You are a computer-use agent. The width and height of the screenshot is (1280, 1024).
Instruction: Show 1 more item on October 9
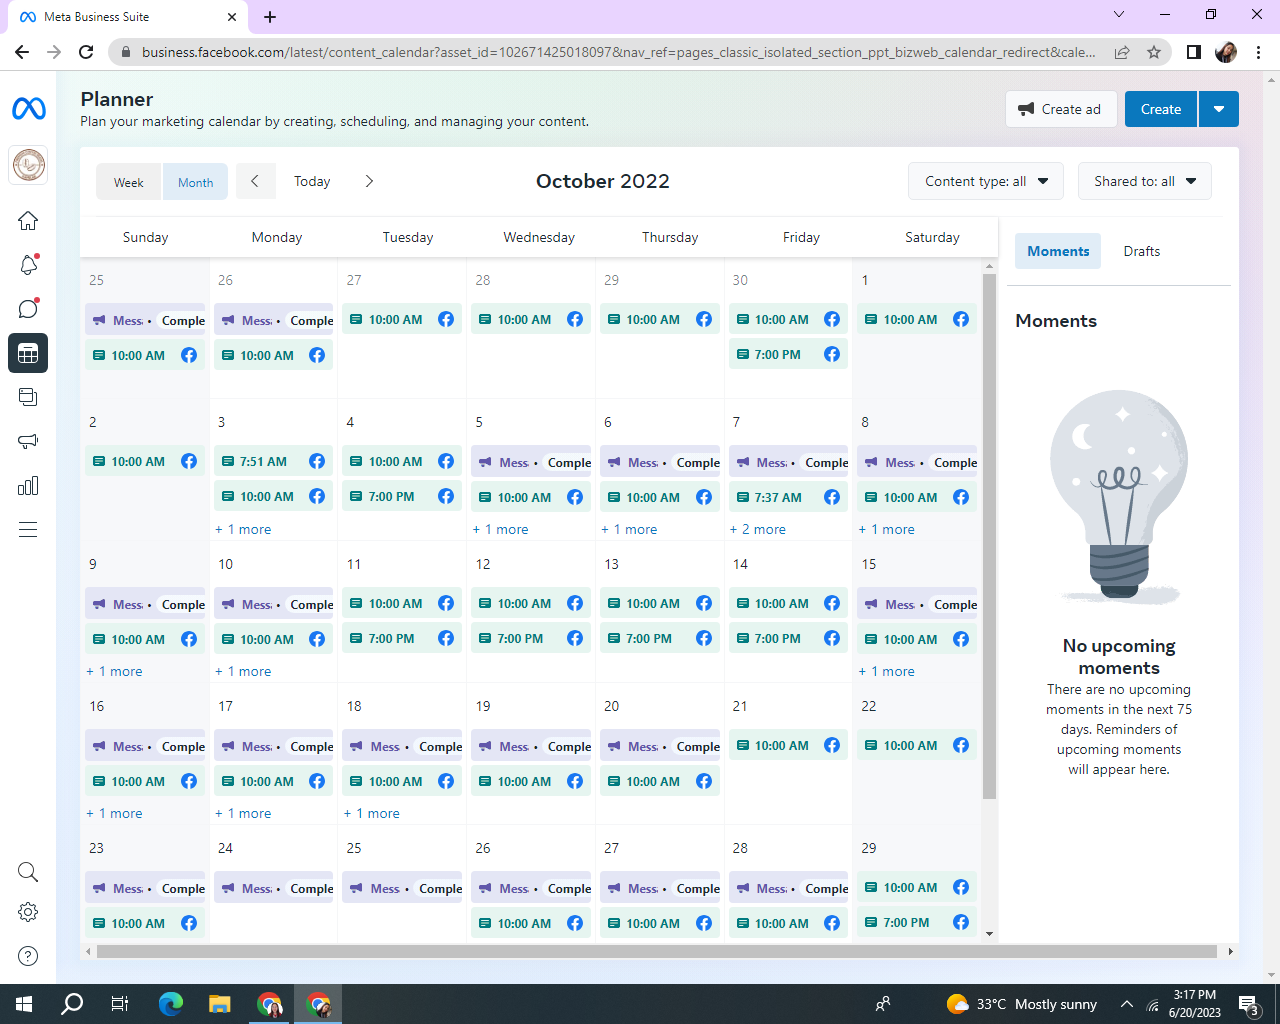pos(114,672)
